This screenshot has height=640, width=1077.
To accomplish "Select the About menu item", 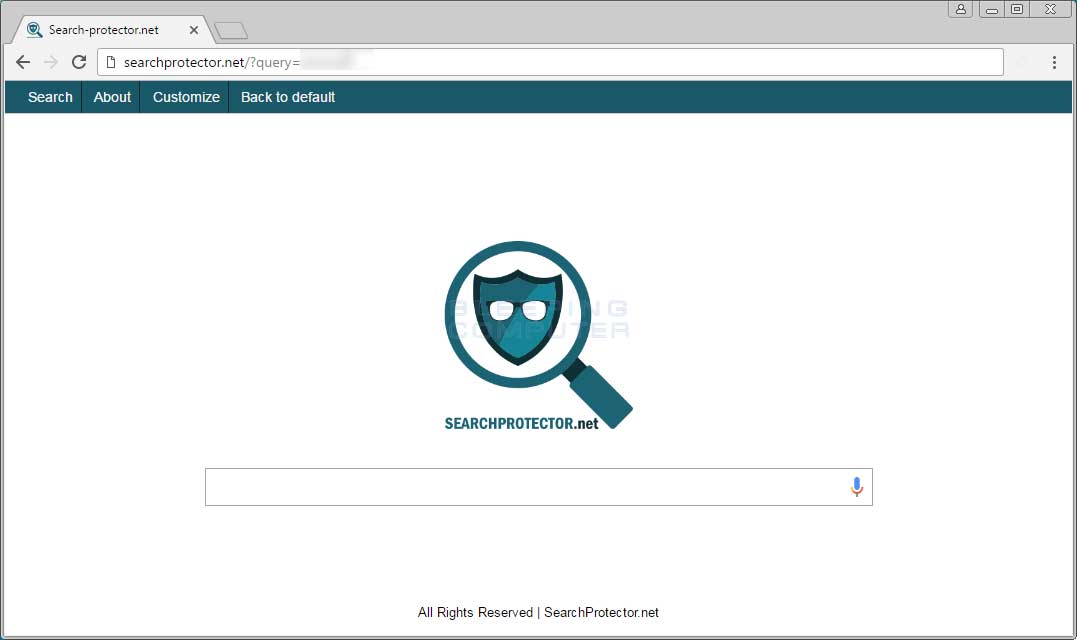I will 111,97.
